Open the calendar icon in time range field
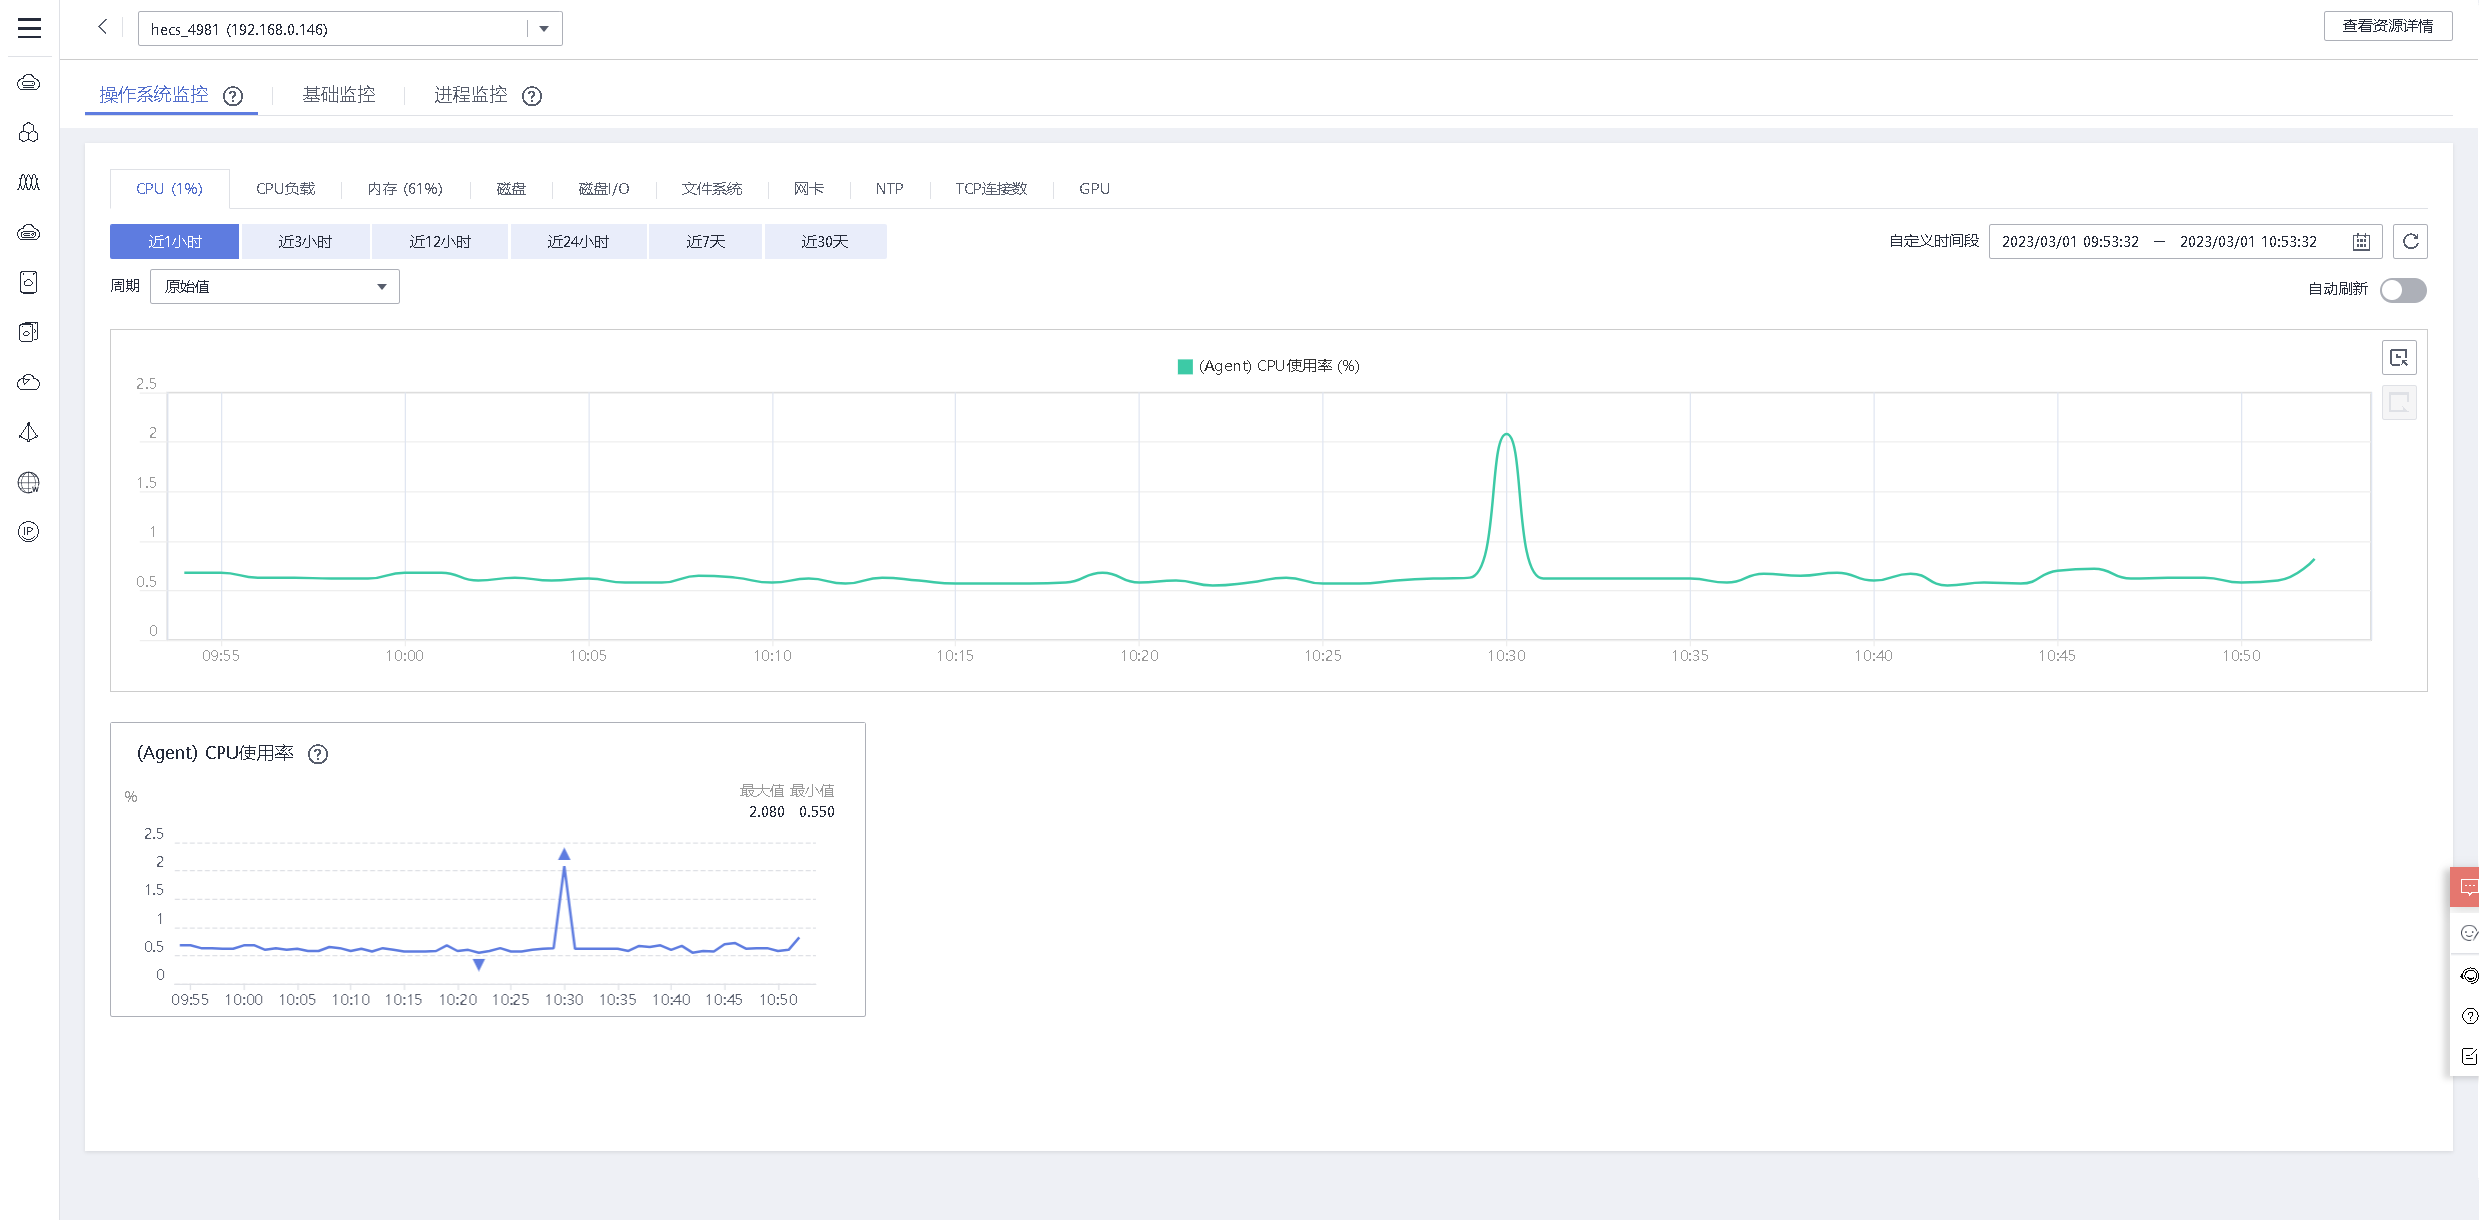The height and width of the screenshot is (1220, 2479). (2361, 242)
